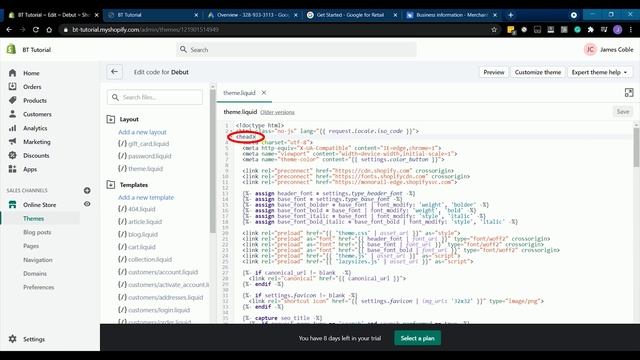640x360 pixels.
Task: Switch to Overview Google Ads tab
Action: point(252,15)
